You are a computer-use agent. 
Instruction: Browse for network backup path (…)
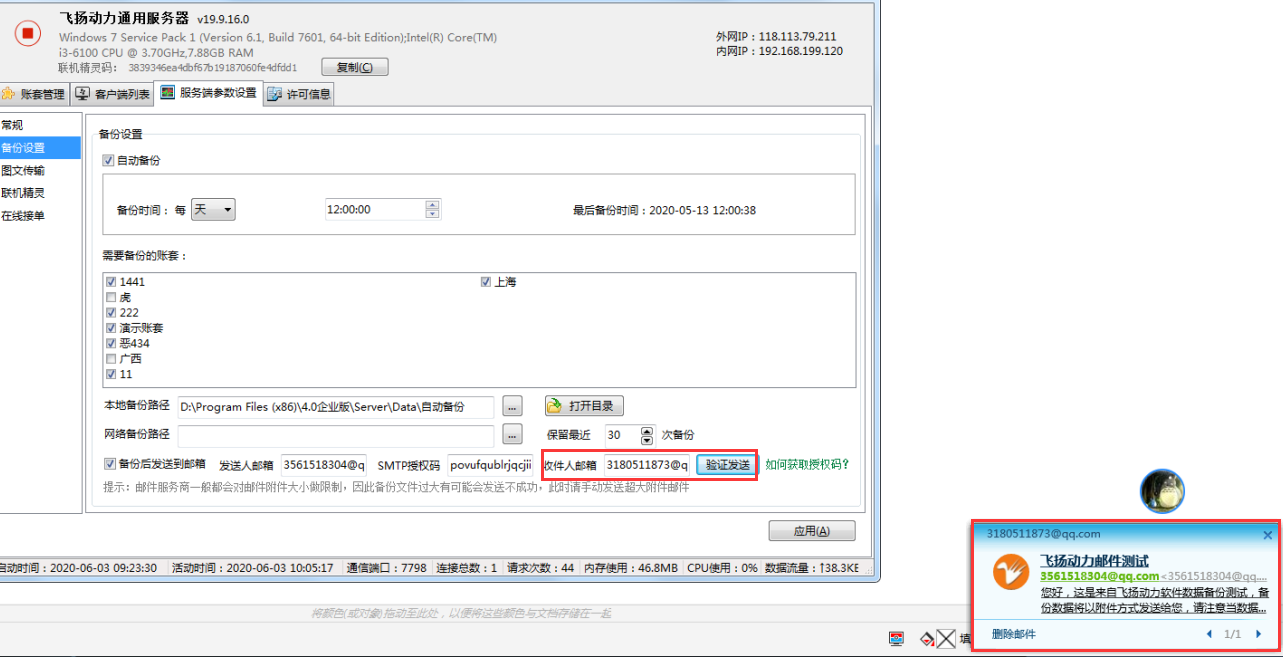pos(512,435)
